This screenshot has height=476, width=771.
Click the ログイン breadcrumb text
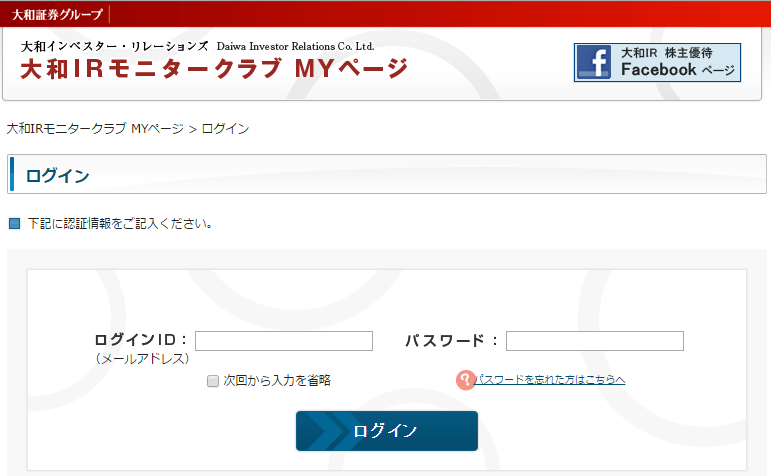[226, 129]
